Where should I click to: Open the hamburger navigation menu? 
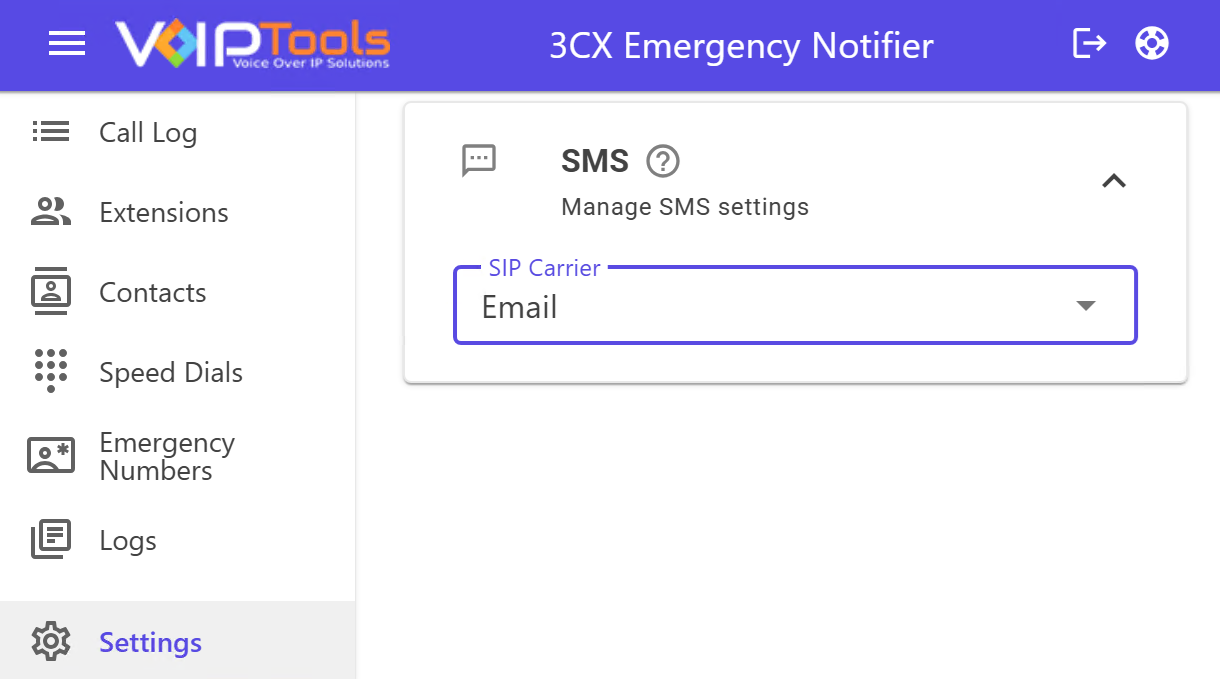[x=67, y=44]
